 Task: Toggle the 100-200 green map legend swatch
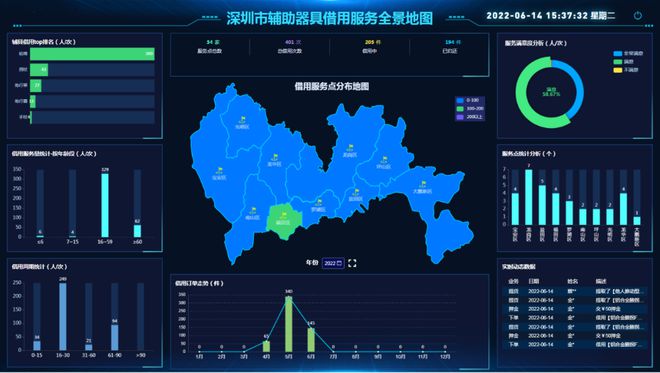[x=460, y=109]
